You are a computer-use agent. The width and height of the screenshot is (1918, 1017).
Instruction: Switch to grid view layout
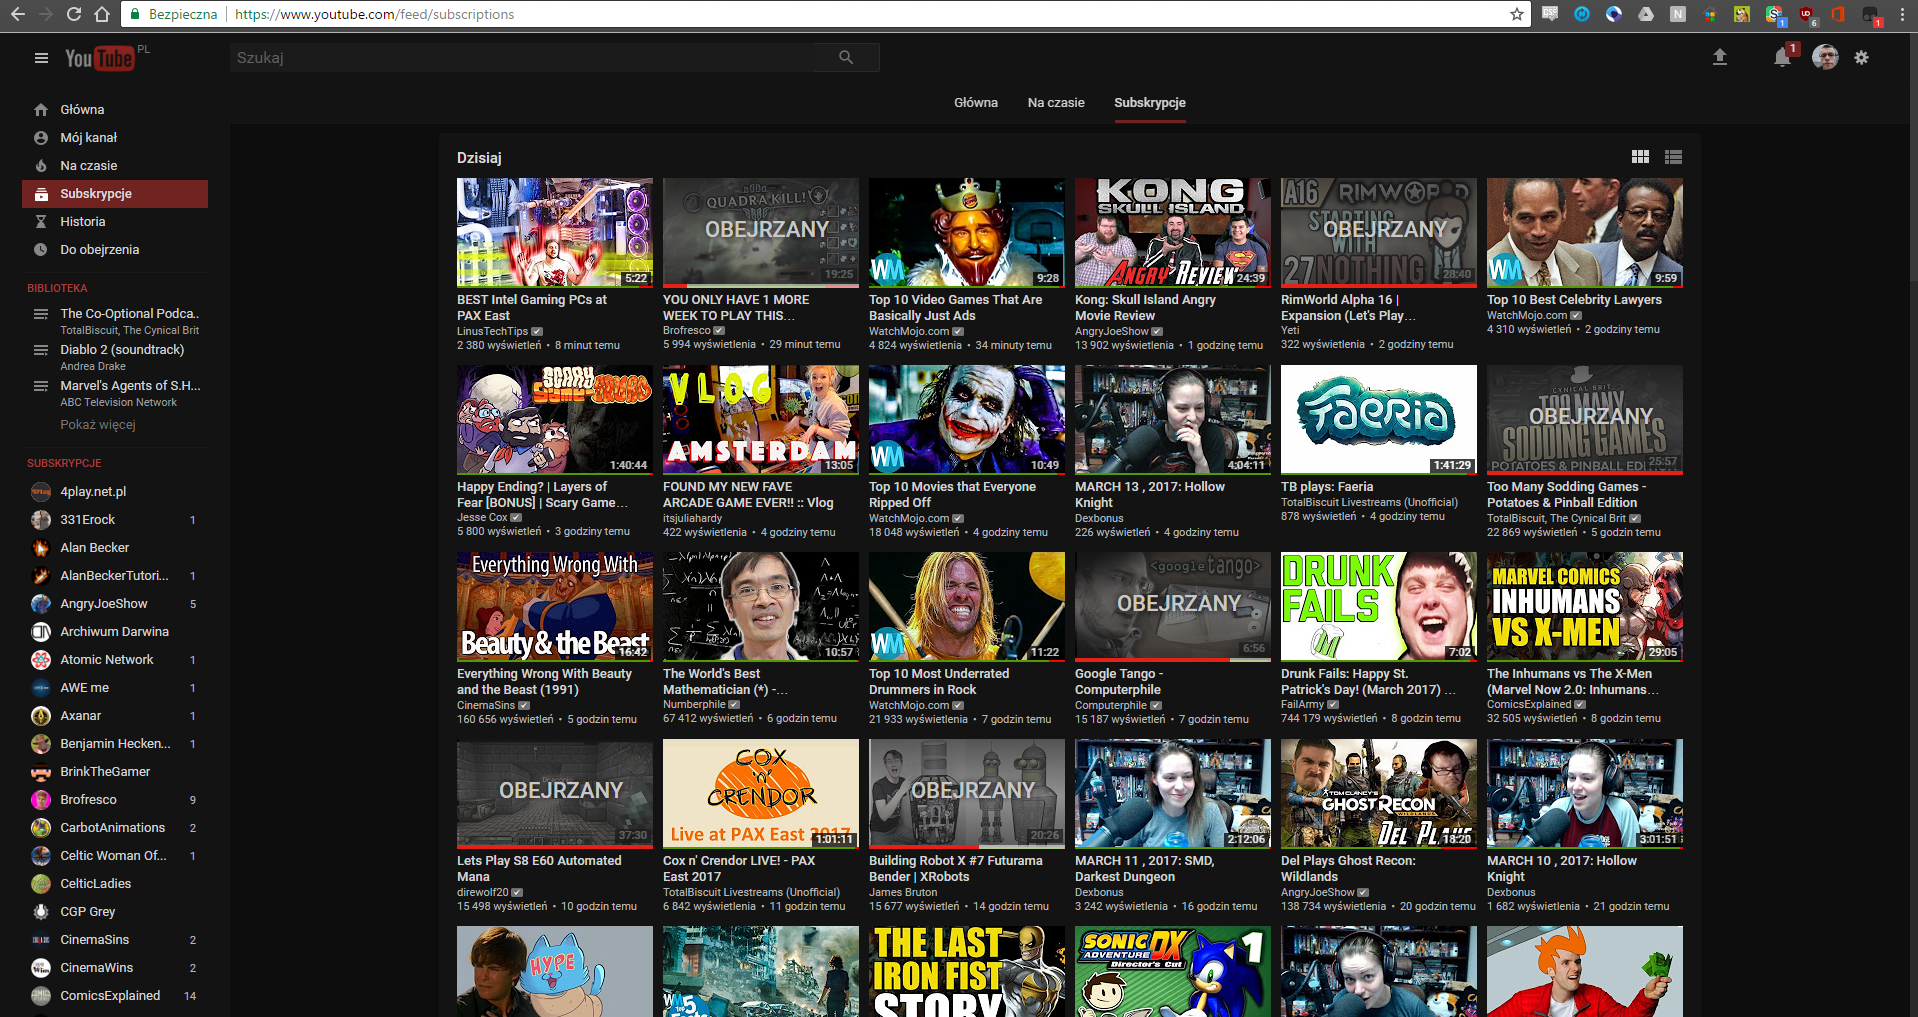coord(1640,157)
